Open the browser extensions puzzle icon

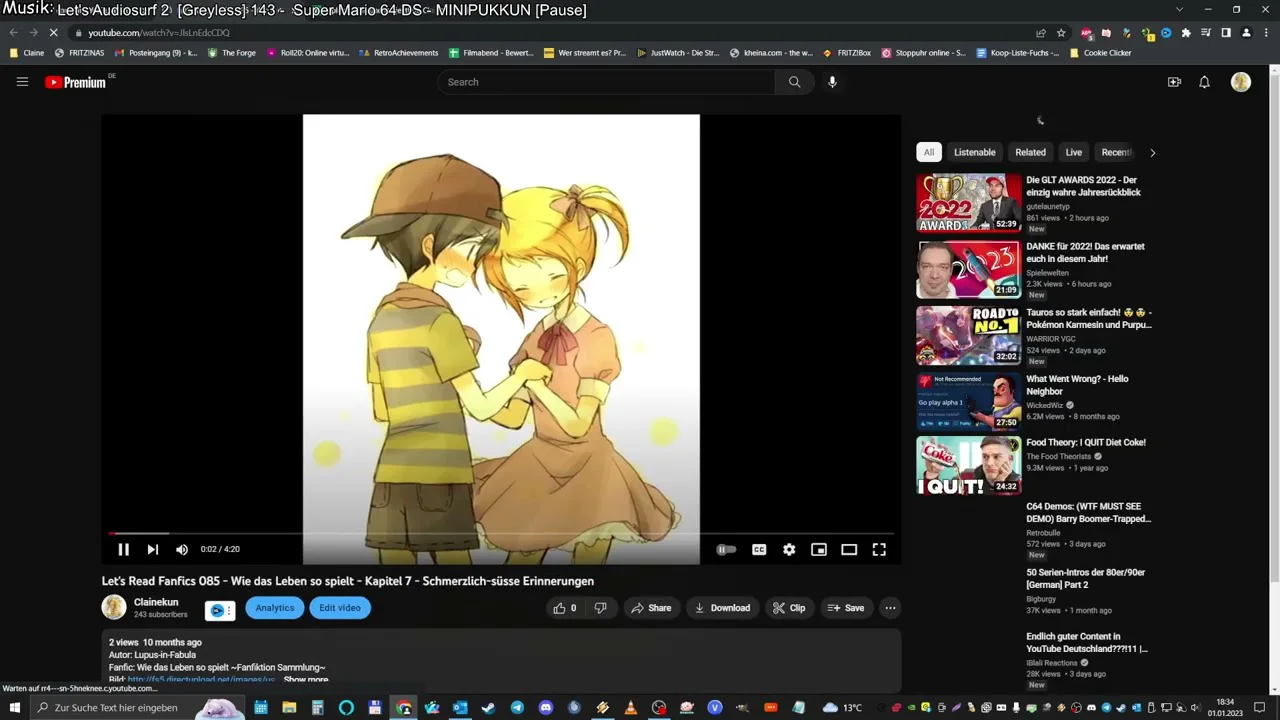pyautogui.click(x=1186, y=33)
